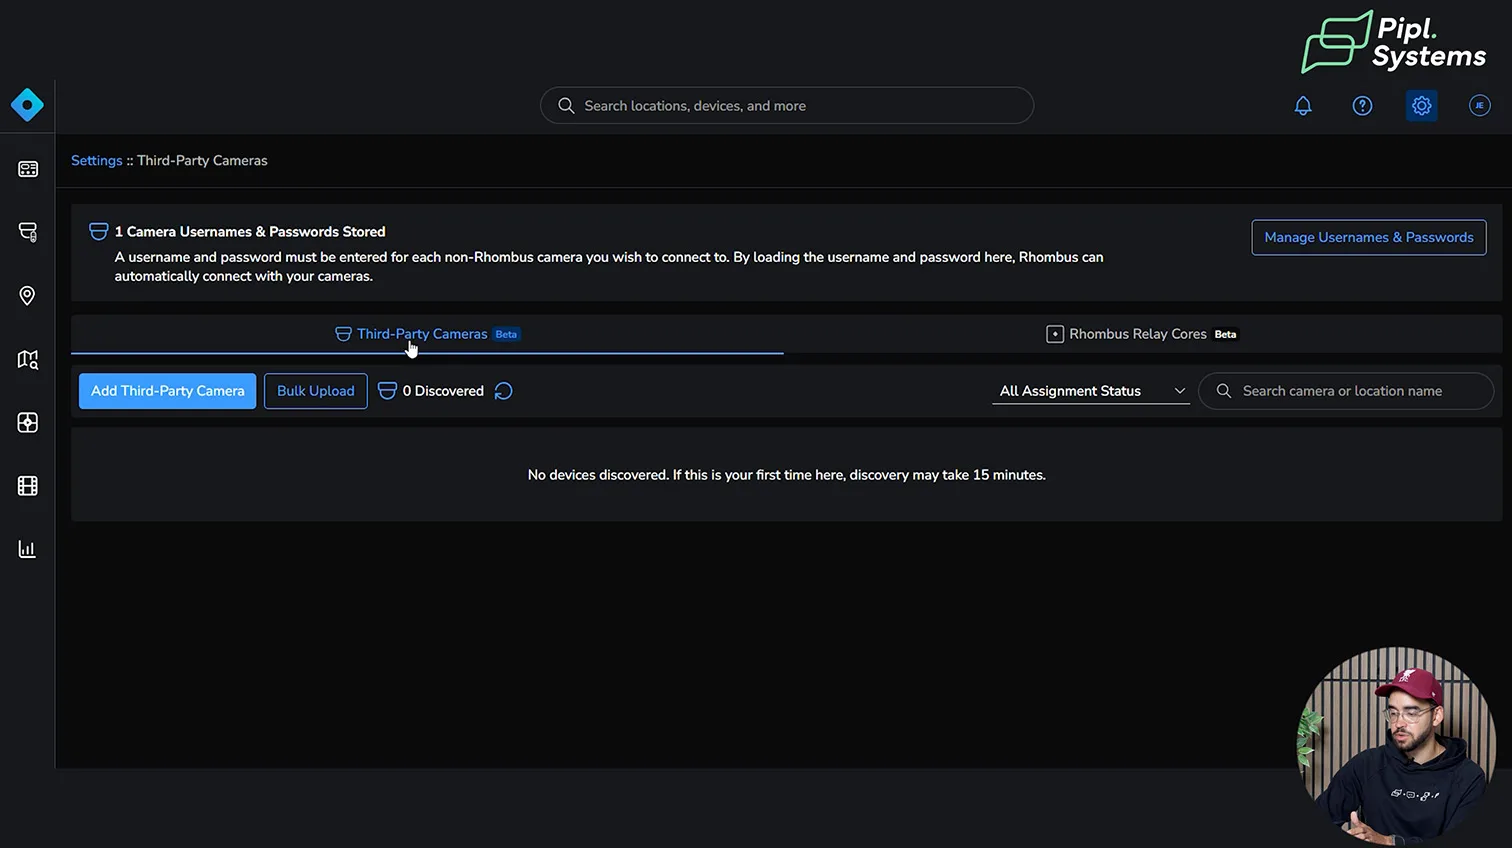The height and width of the screenshot is (848, 1512).
Task: Refresh the discovered cameras list
Action: (x=504, y=391)
